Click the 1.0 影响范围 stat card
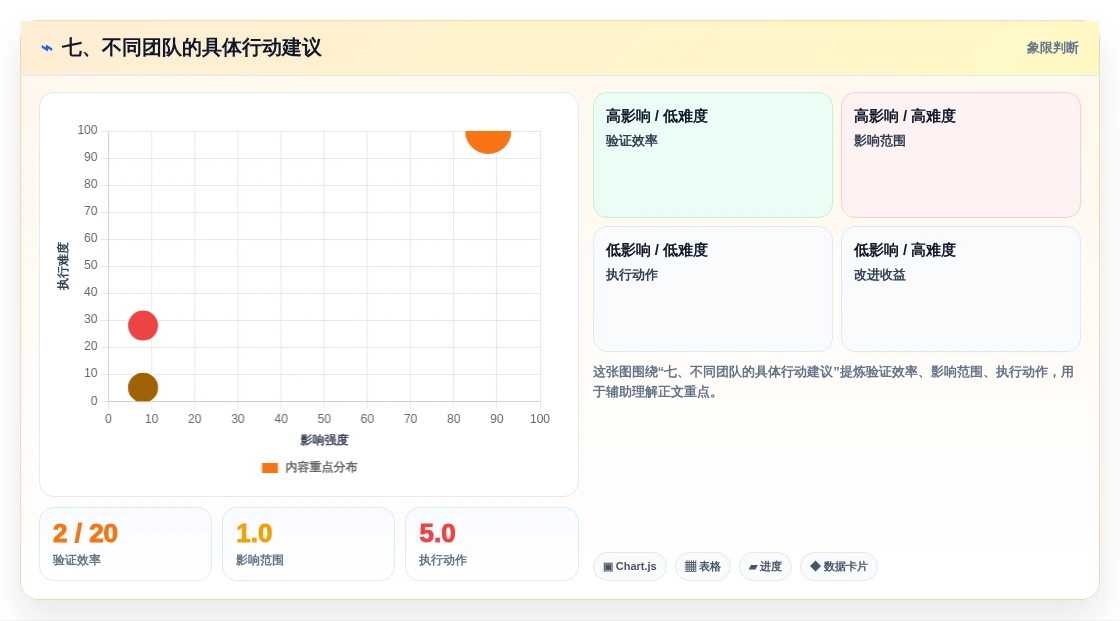Image resolution: width=1120 pixels, height=621 pixels. (x=309, y=544)
